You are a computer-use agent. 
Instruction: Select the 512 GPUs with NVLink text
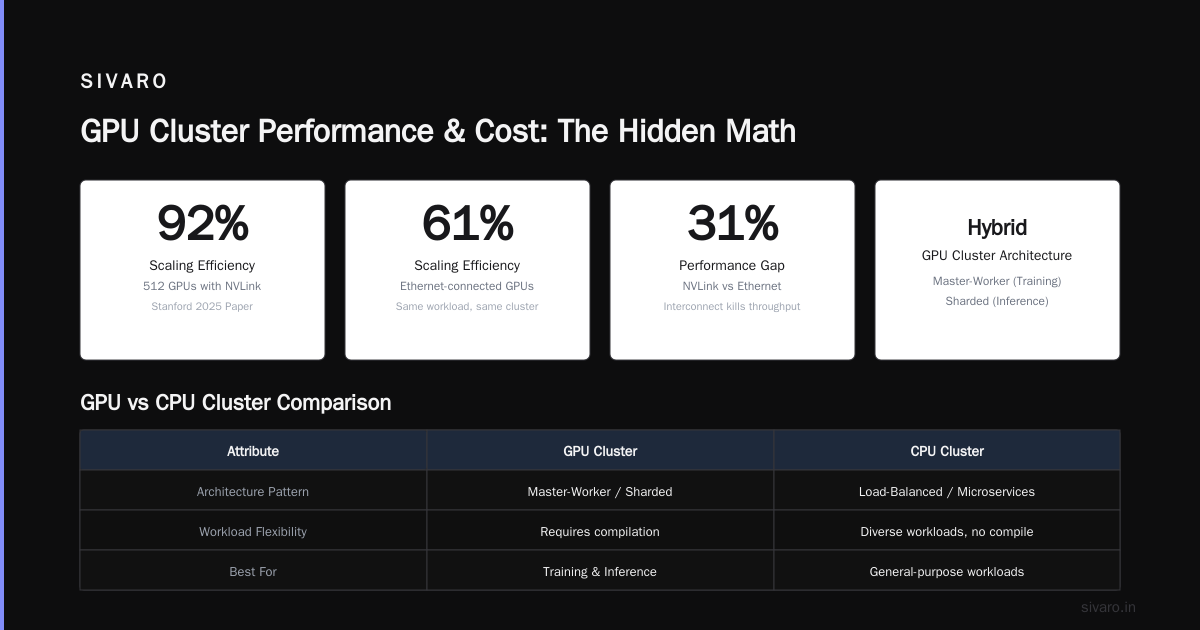(202, 286)
